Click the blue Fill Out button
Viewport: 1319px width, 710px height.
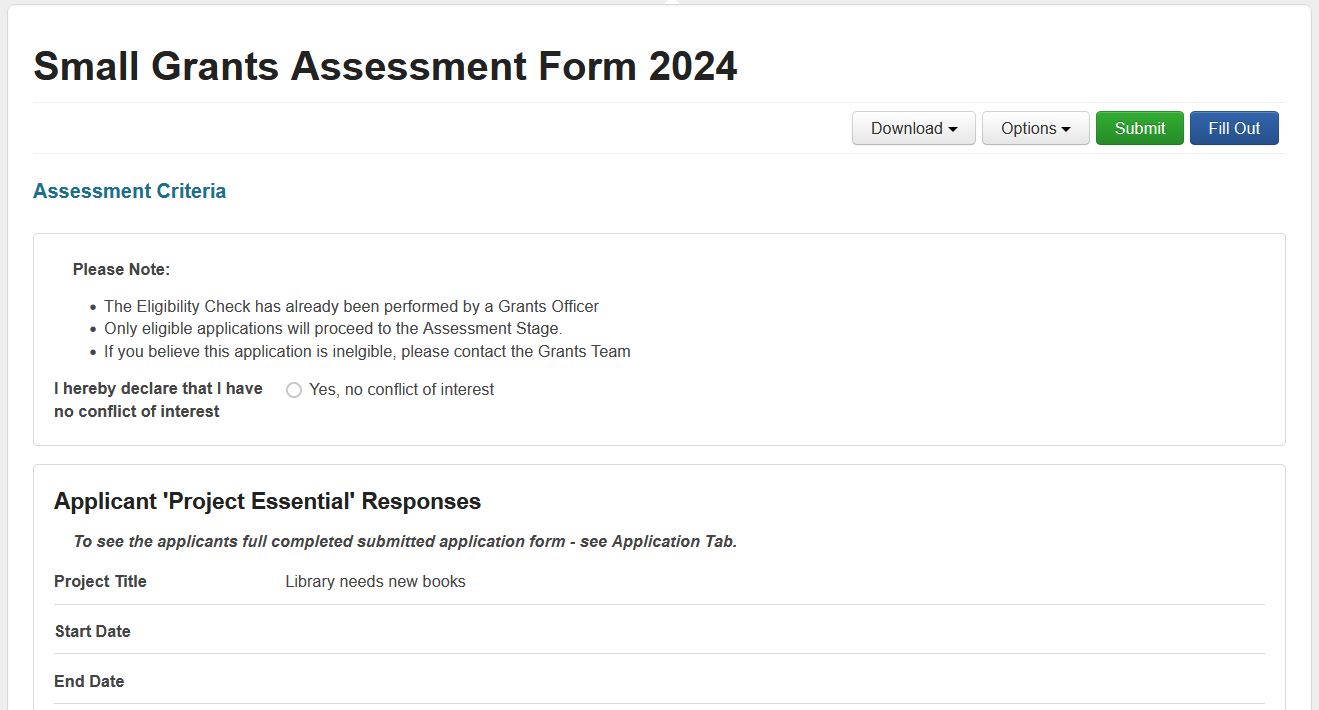1233,128
